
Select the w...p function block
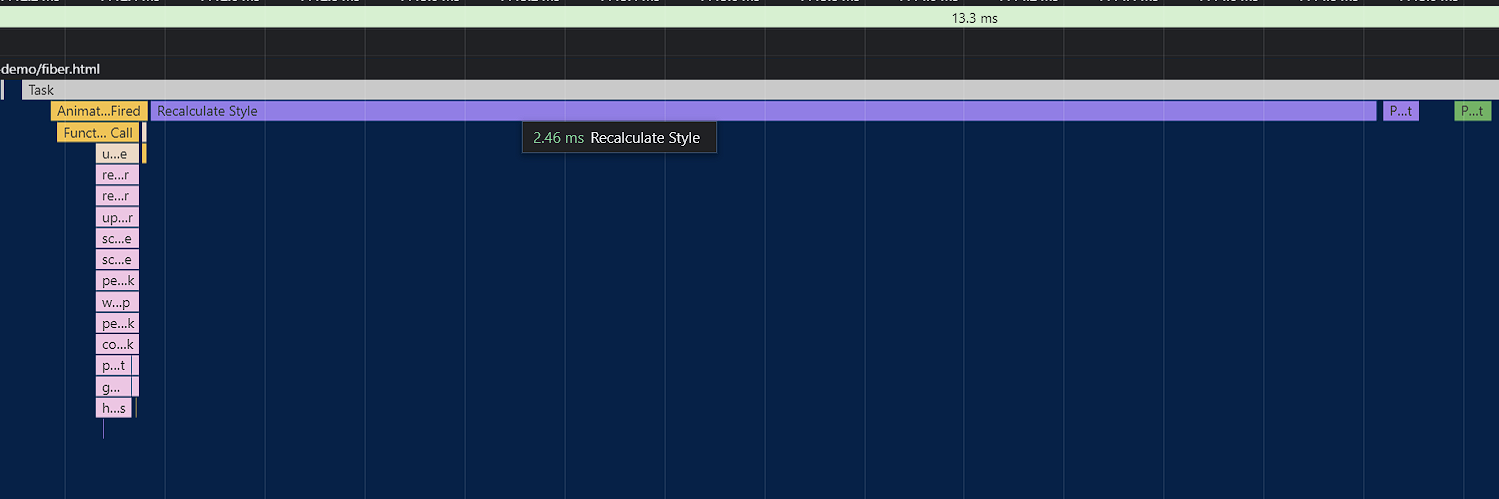pos(117,302)
